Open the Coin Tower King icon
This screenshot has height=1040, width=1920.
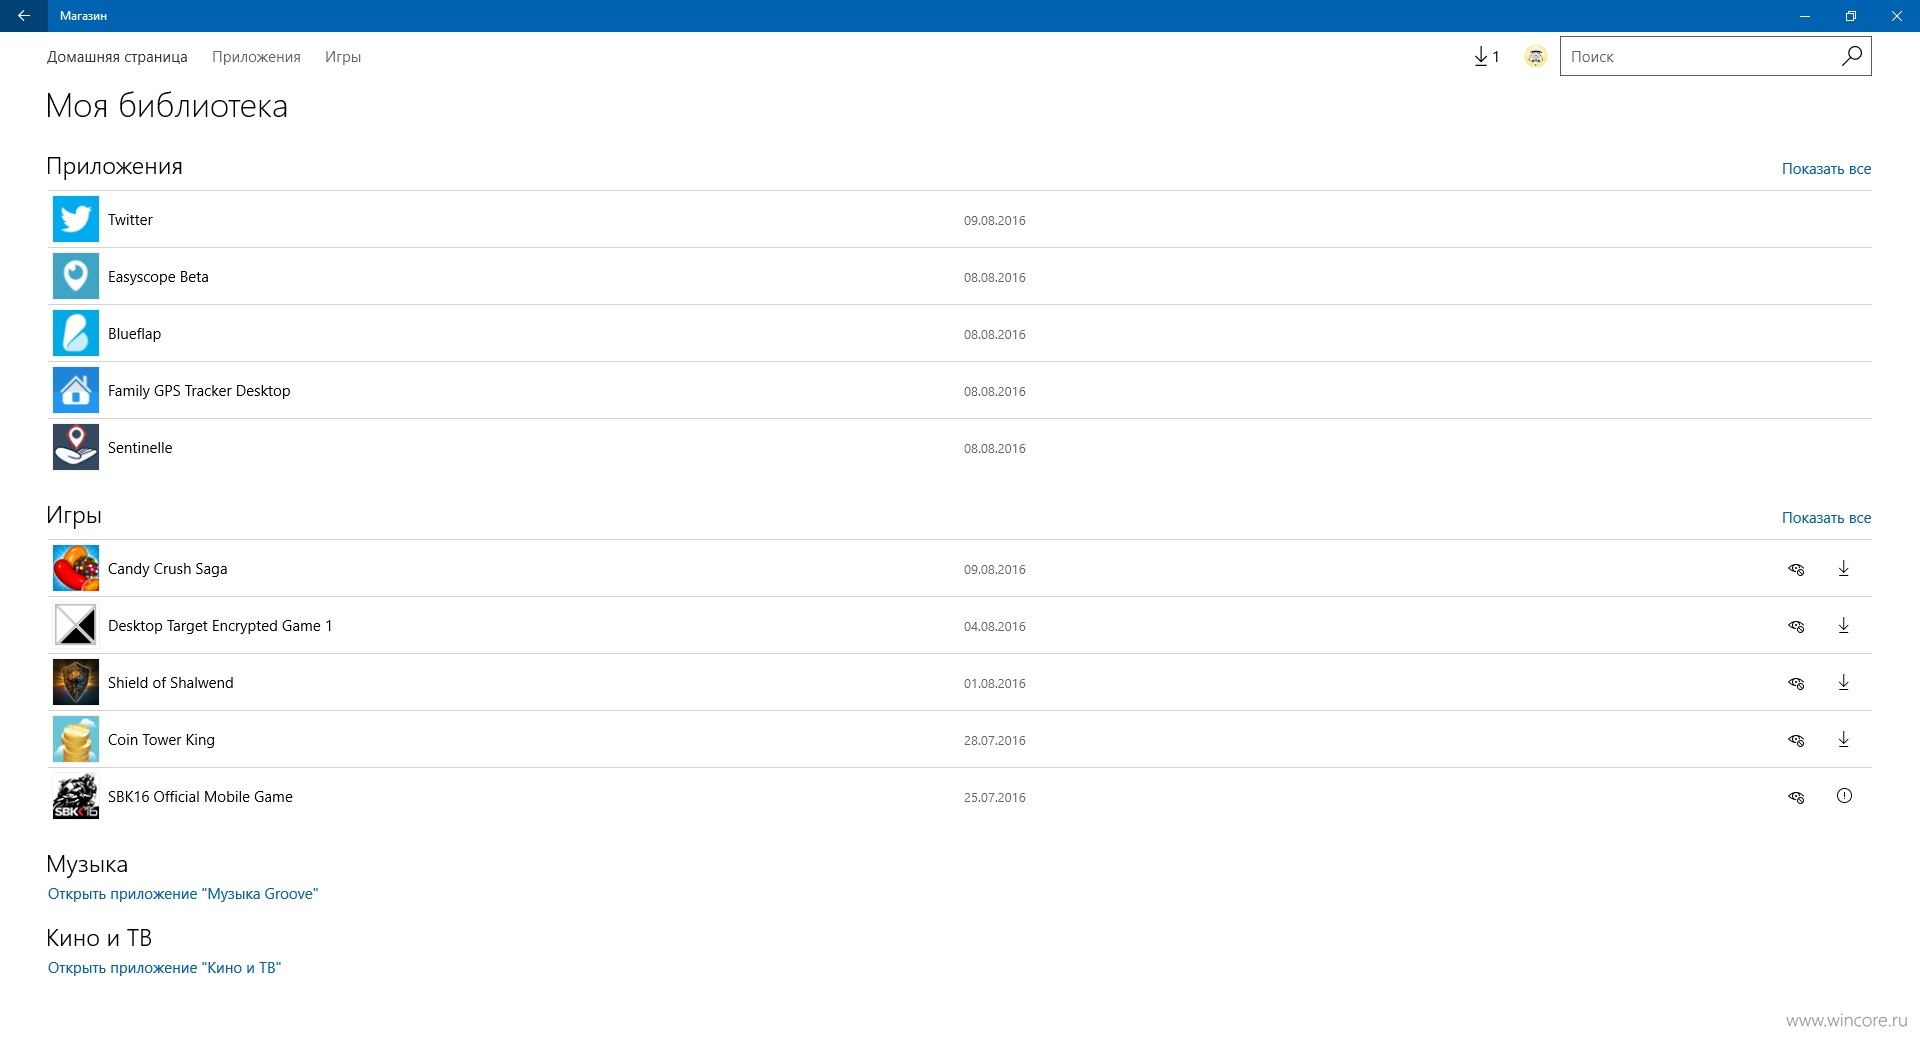tap(76, 739)
